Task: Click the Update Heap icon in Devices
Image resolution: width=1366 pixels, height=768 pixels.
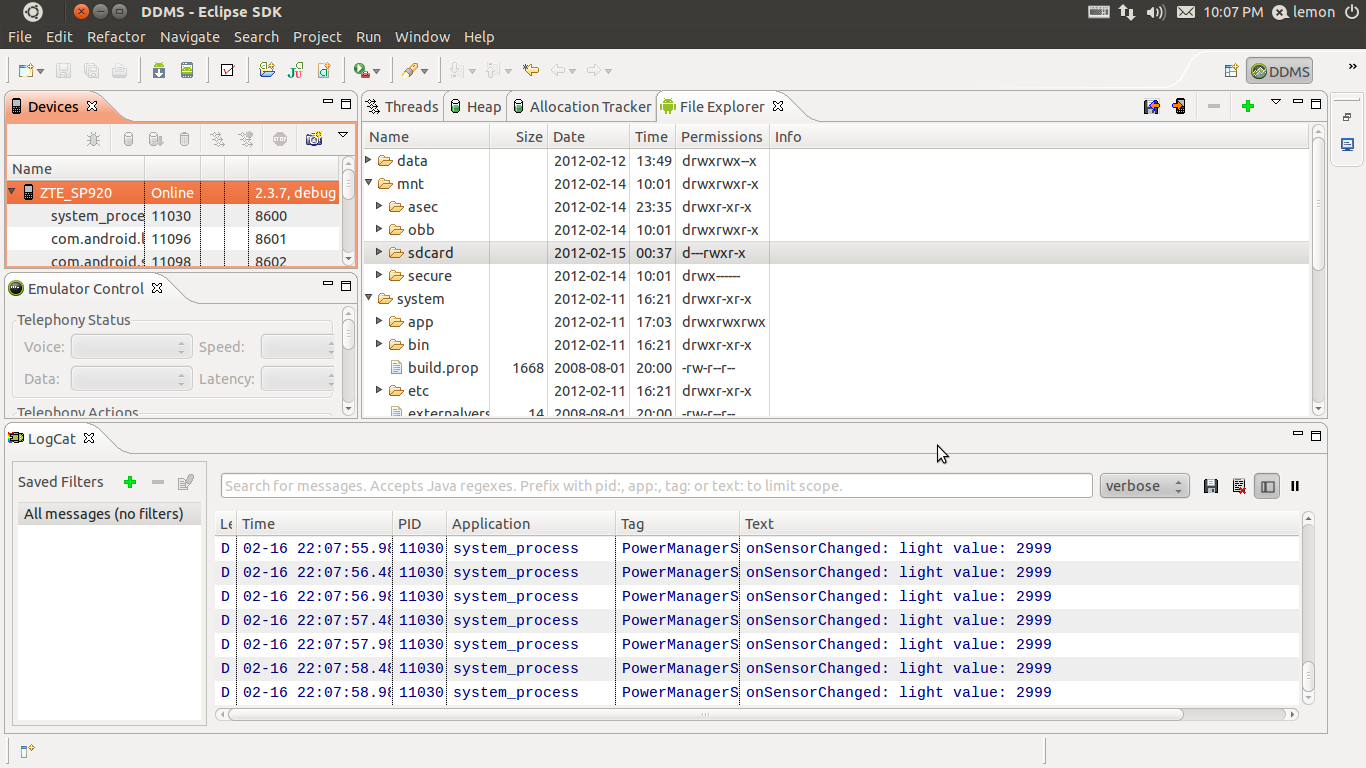Action: click(128, 139)
